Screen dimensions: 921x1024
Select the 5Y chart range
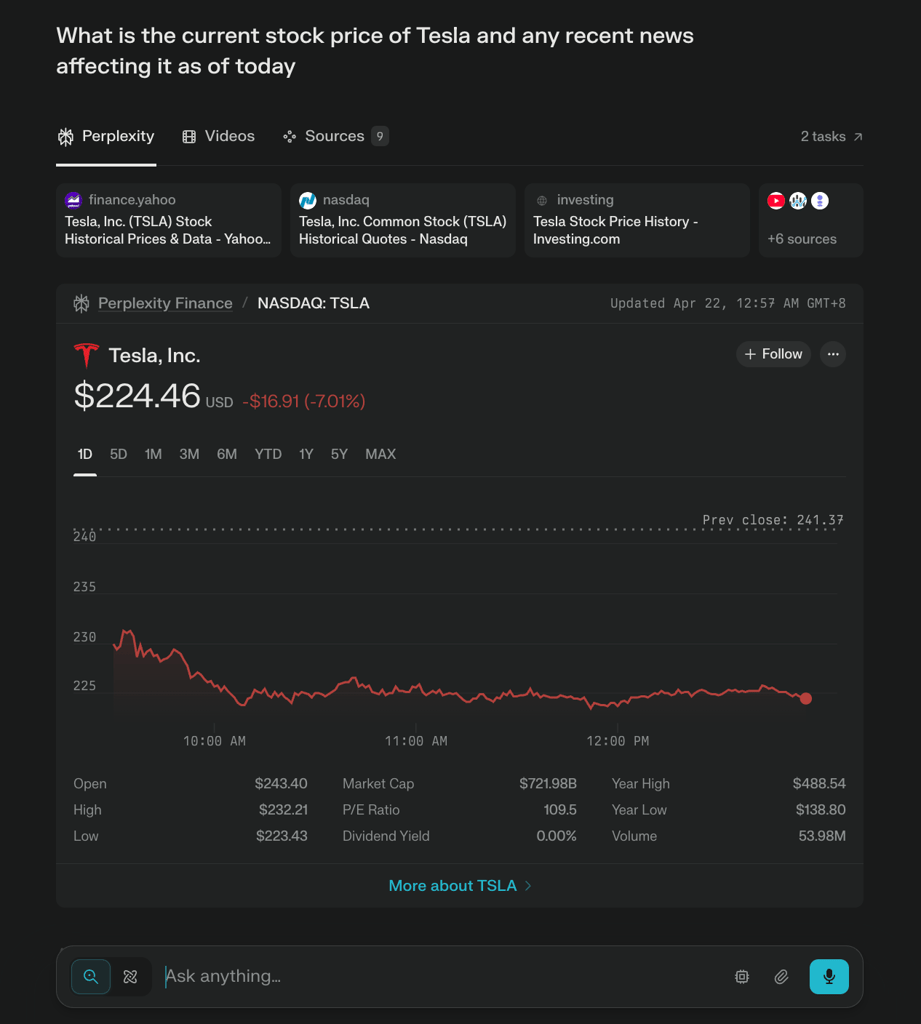click(339, 454)
